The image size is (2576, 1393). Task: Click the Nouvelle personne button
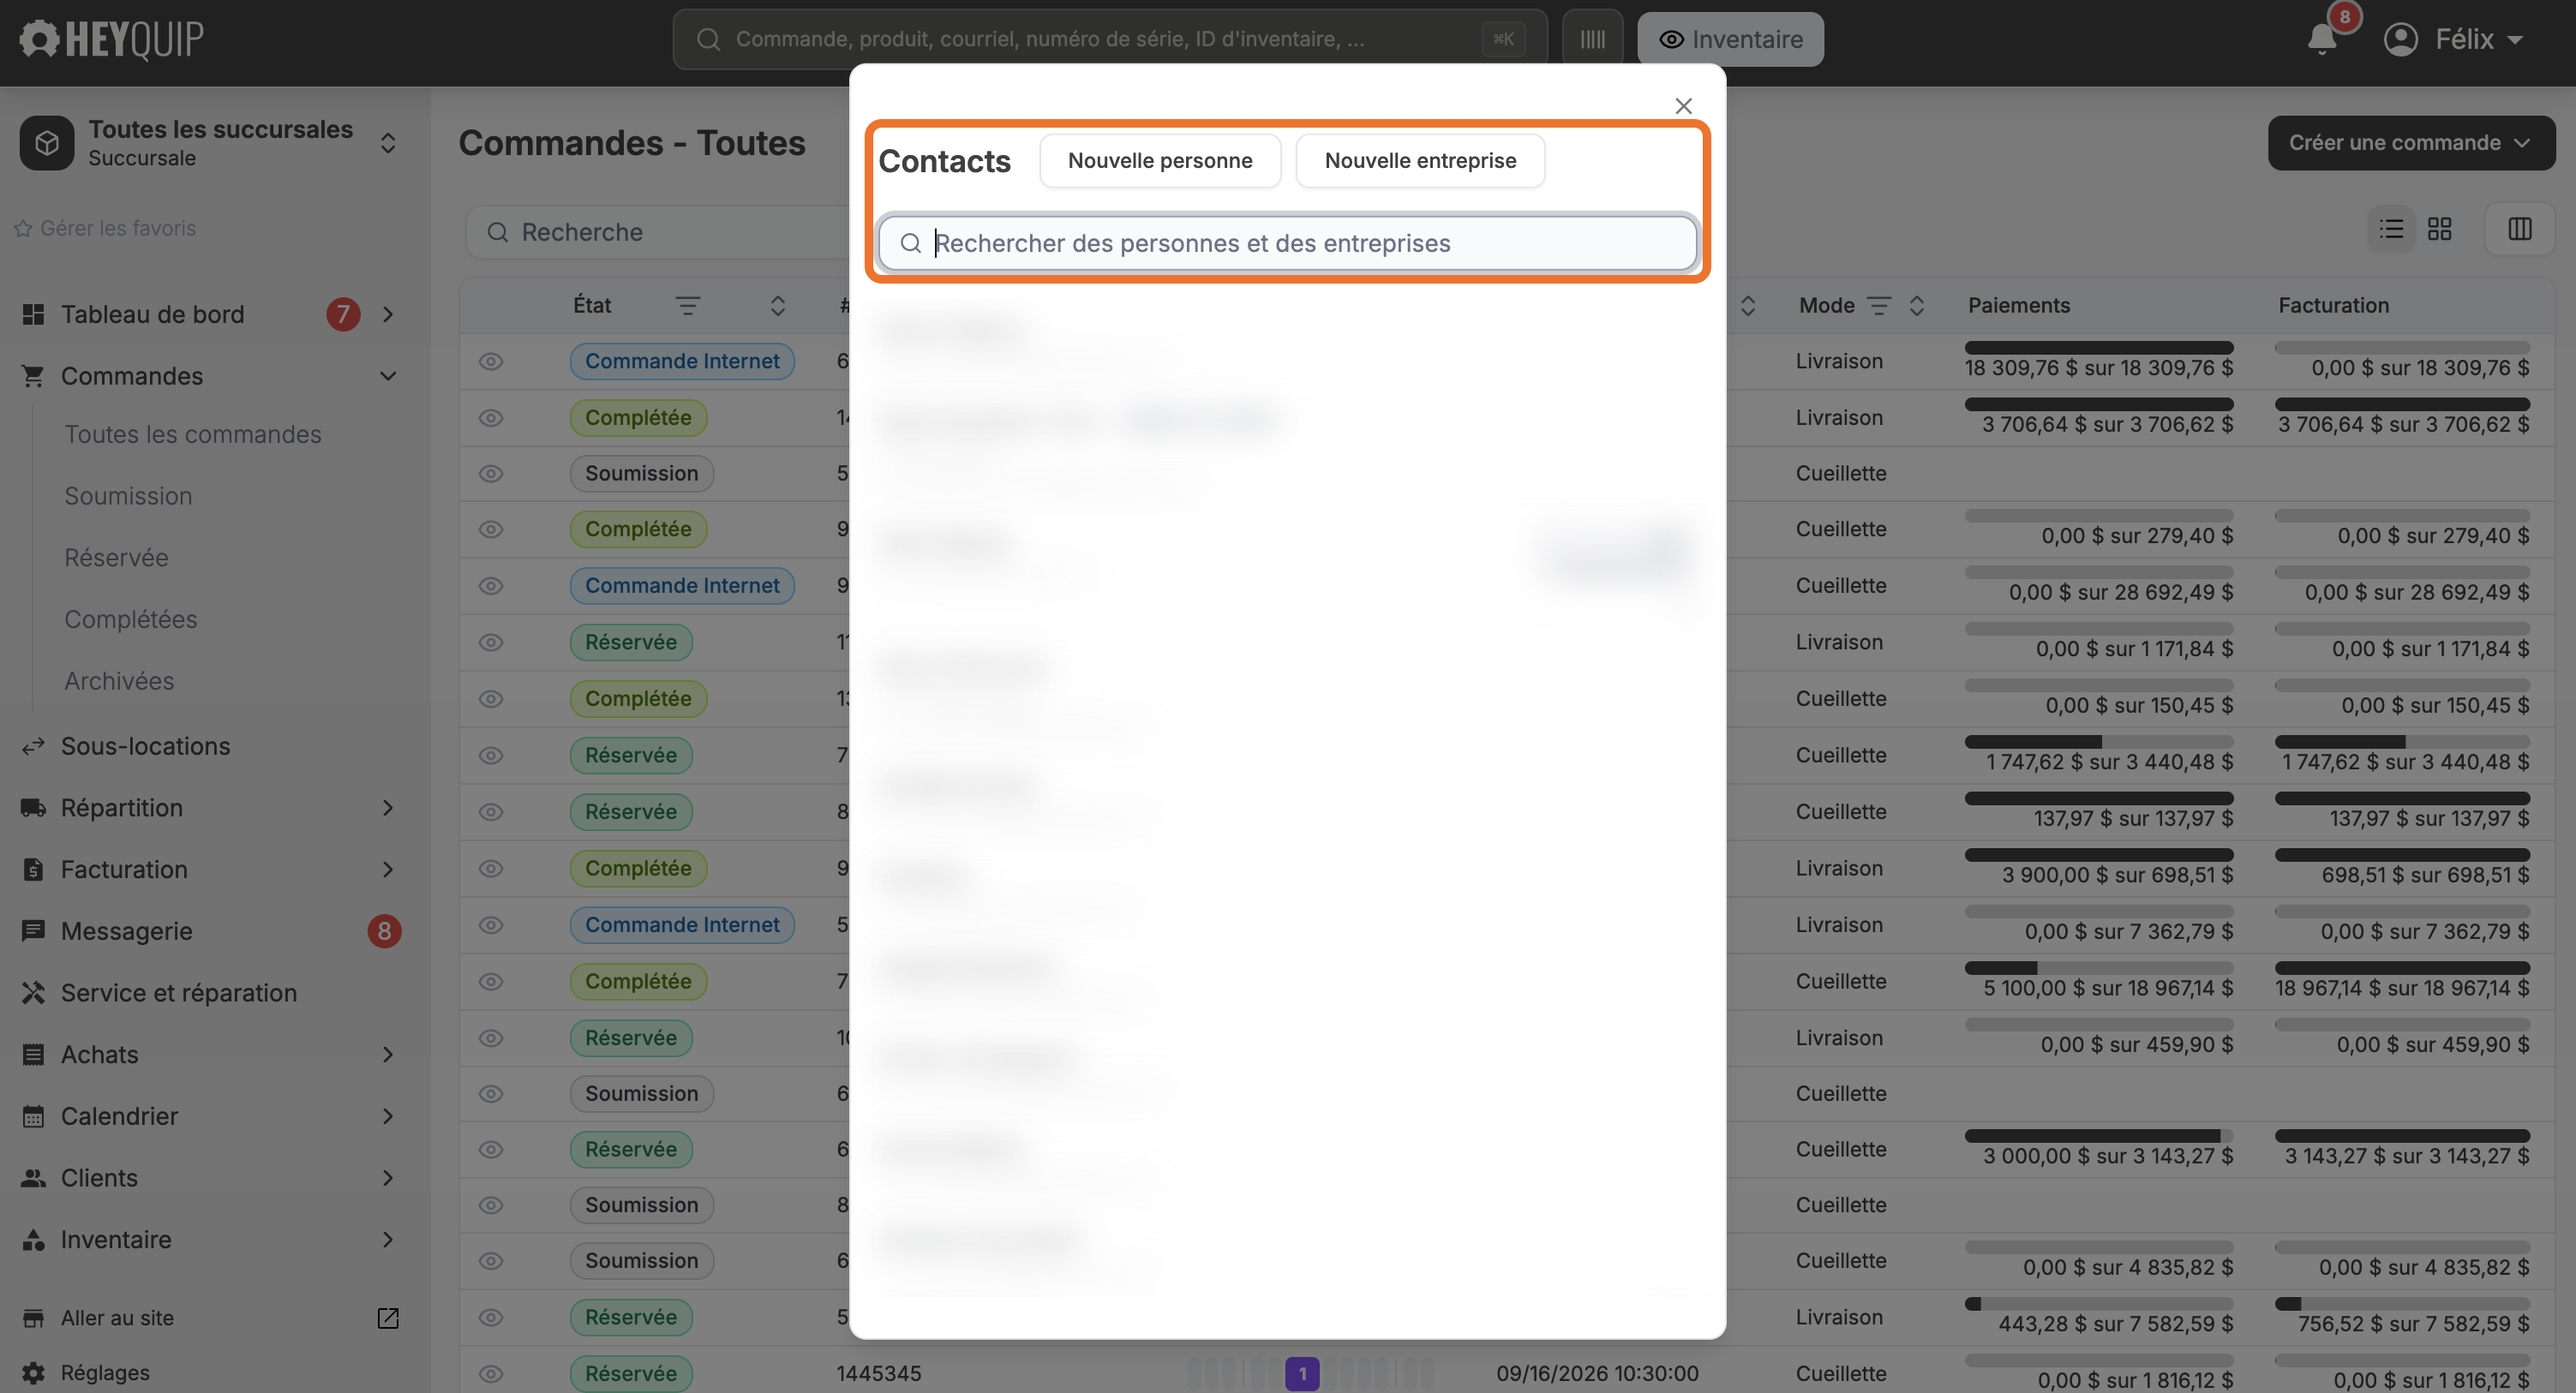(1160, 161)
